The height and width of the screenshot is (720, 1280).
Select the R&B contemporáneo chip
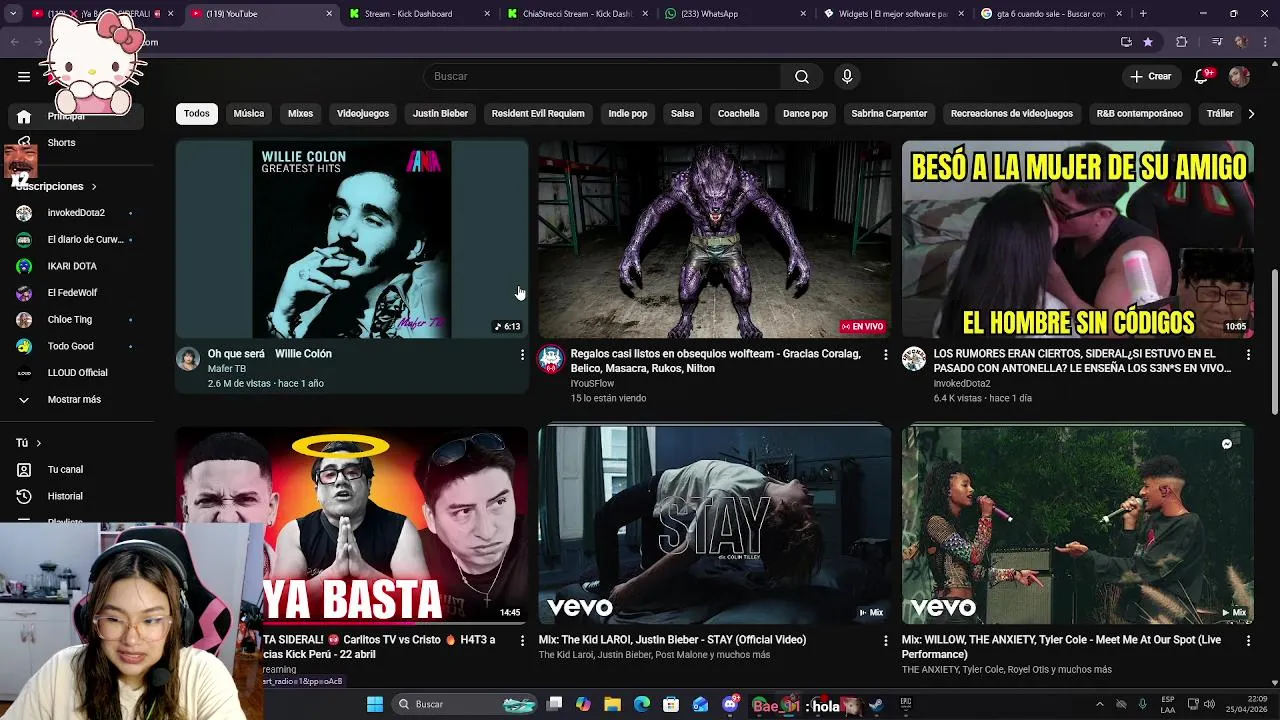(x=1140, y=113)
